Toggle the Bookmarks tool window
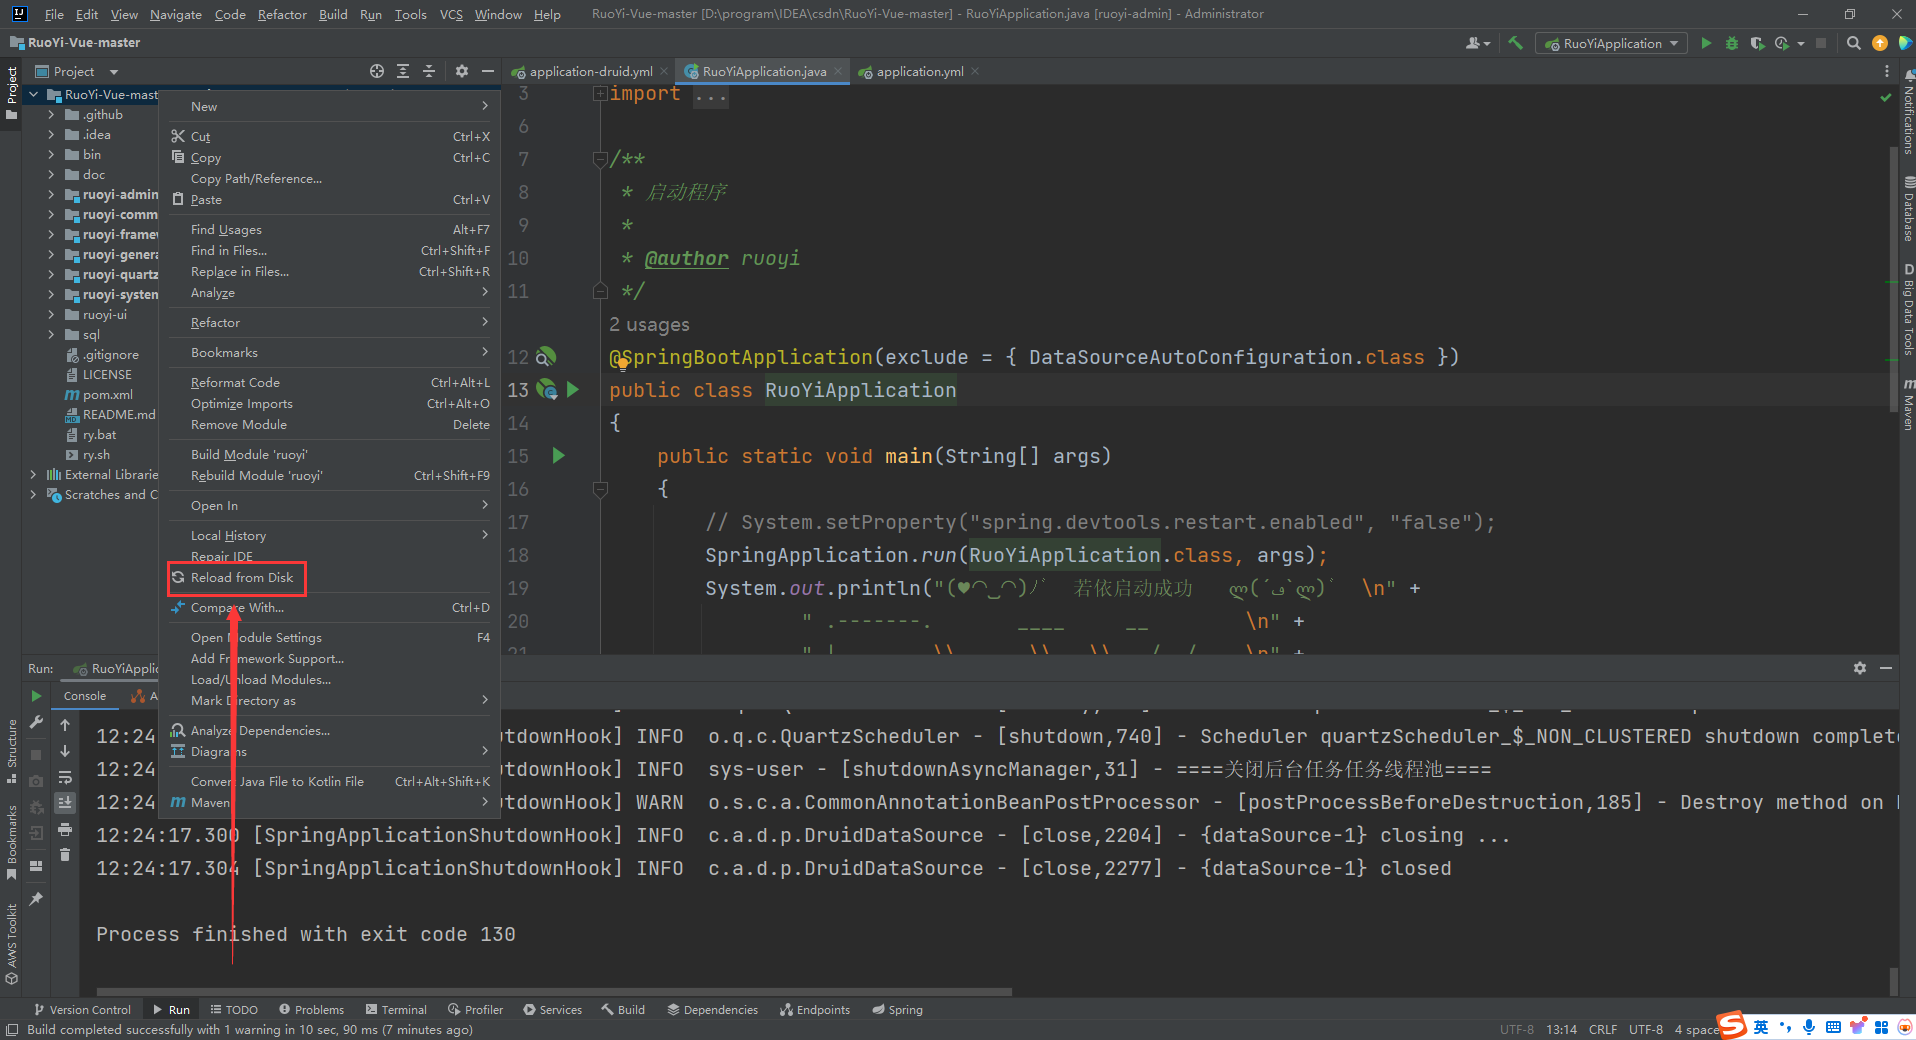 [11, 842]
